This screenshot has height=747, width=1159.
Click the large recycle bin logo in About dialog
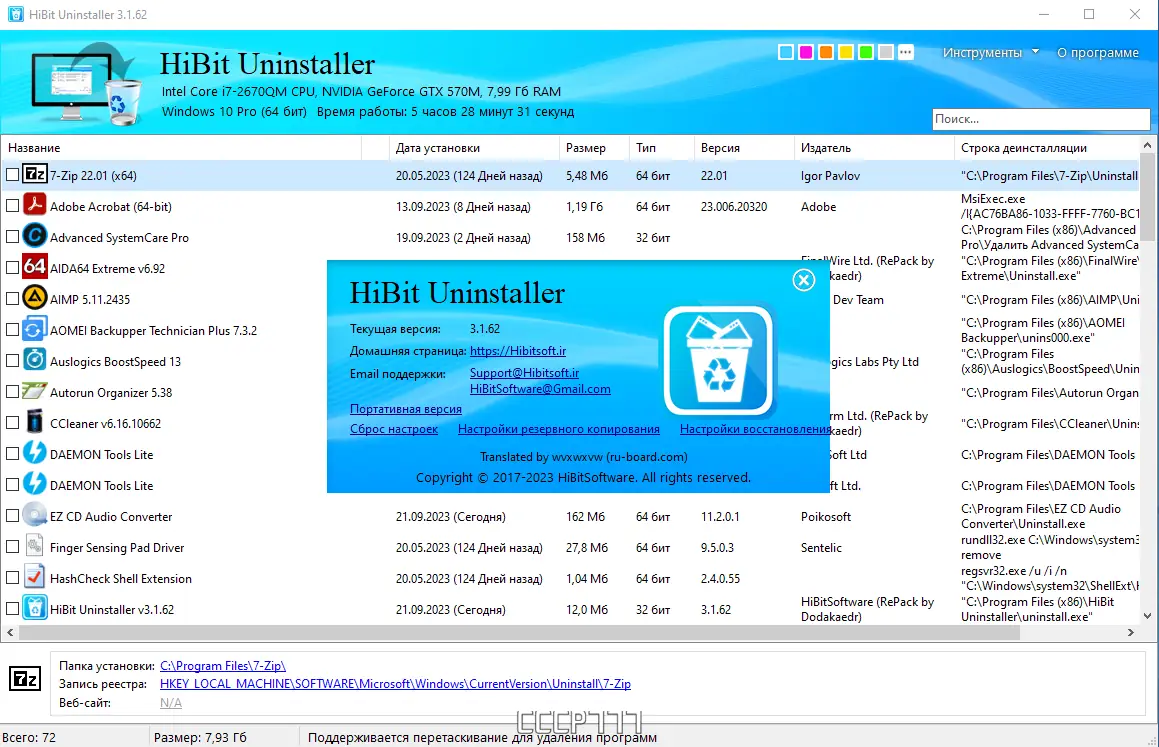pos(718,361)
